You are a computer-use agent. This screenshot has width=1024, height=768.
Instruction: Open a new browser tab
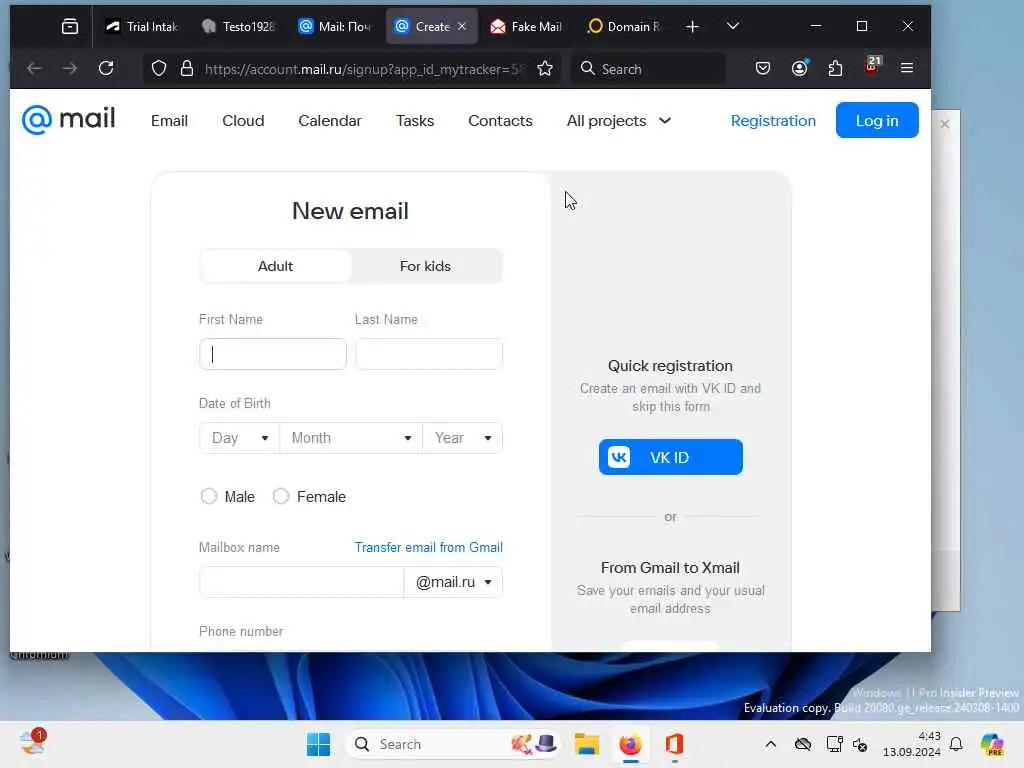click(x=692, y=26)
